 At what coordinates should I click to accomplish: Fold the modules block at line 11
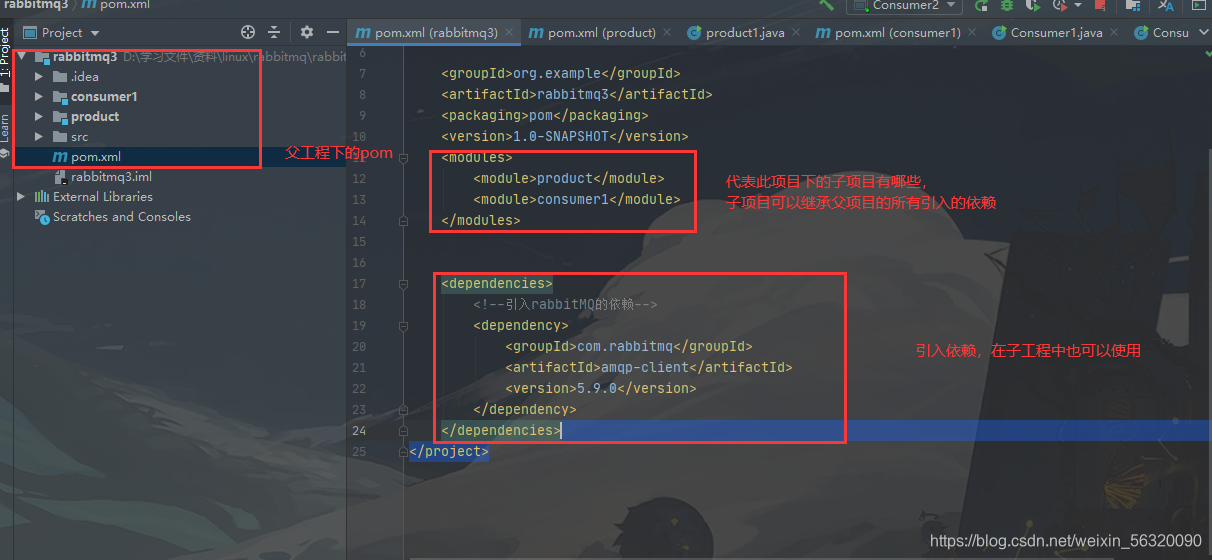403,157
